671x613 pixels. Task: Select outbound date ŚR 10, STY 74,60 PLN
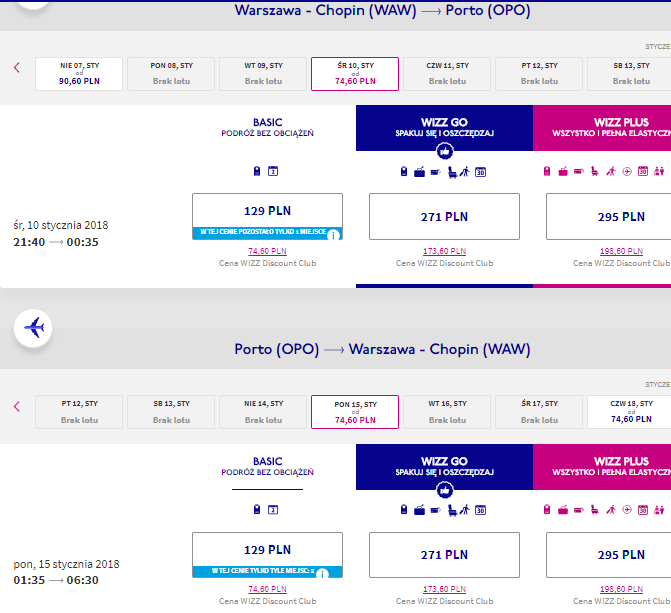click(x=355, y=74)
